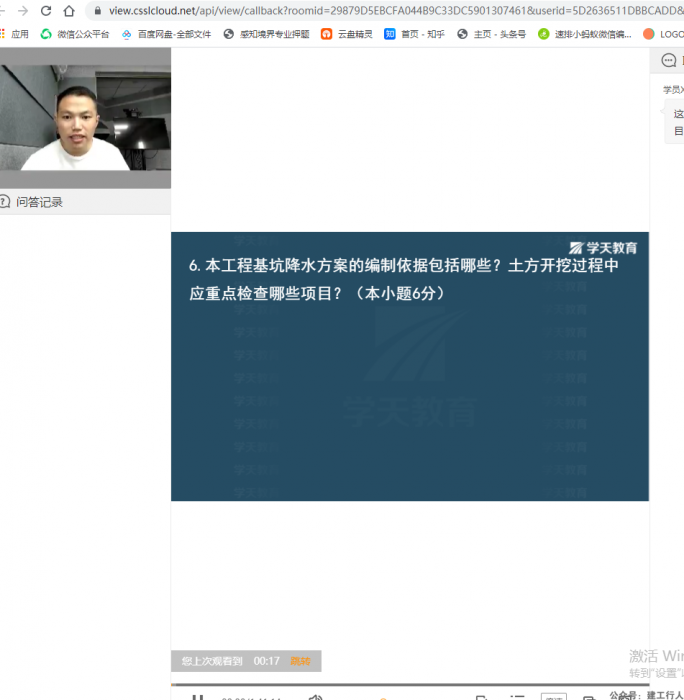Open the 微信公众平台 bookmark
This screenshot has width=684, height=700.
pos(75,34)
